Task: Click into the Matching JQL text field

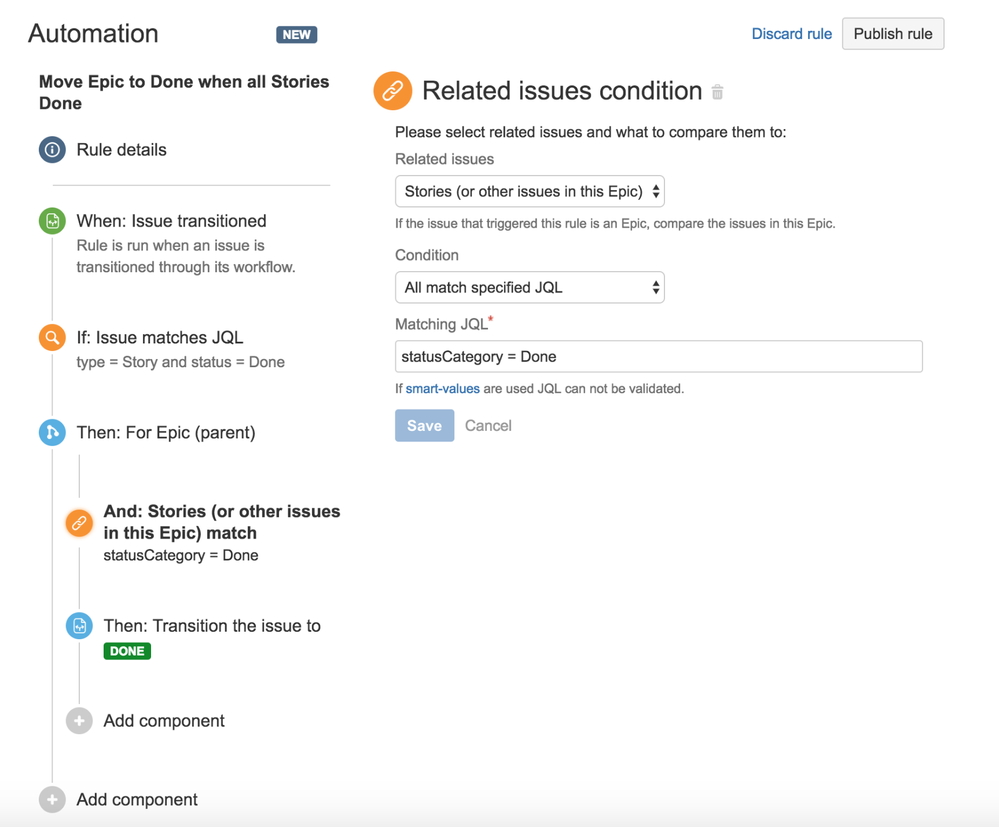Action: tap(658, 357)
